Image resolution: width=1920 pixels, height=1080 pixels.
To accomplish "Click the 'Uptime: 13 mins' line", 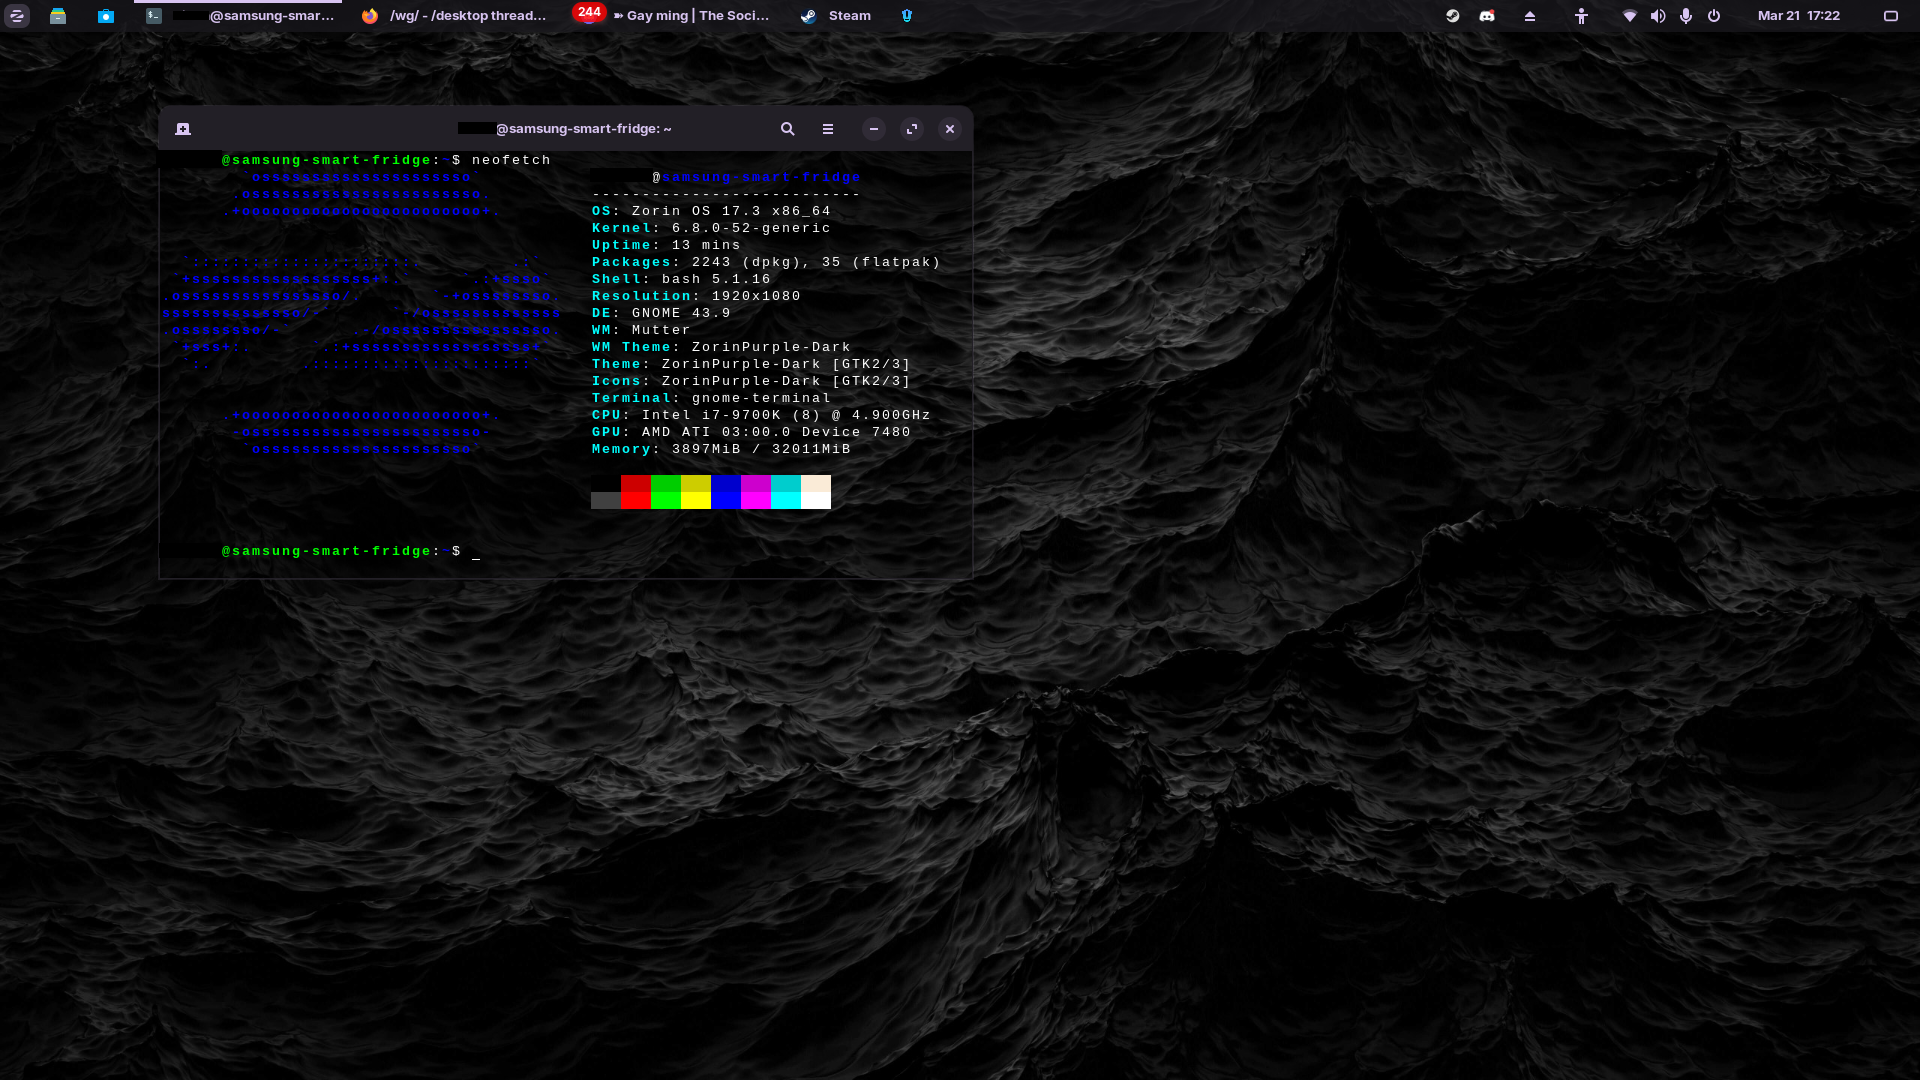I will coord(666,245).
